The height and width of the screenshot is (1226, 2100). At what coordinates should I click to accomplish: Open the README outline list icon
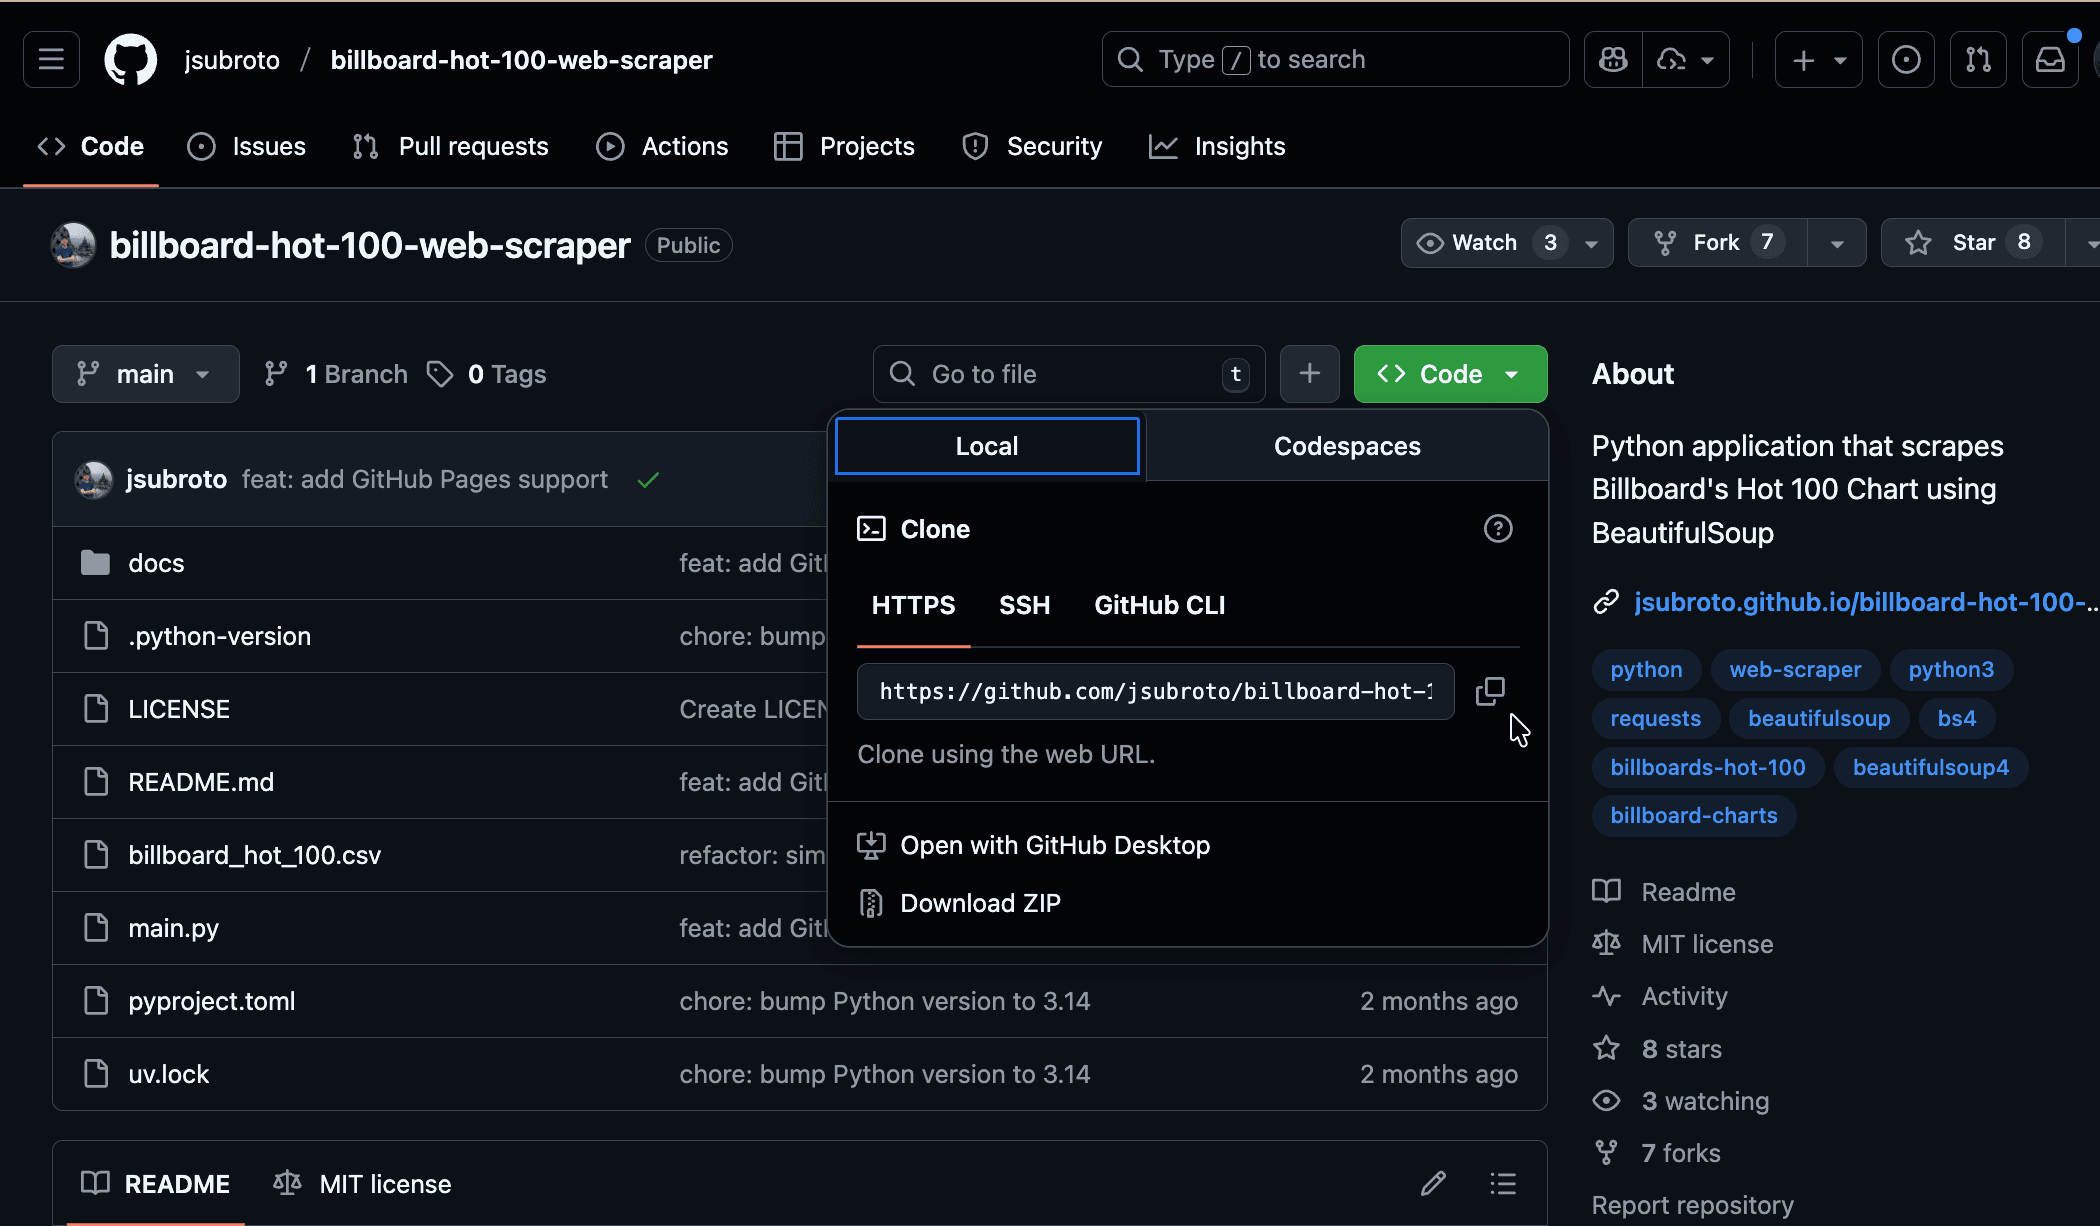[1502, 1184]
